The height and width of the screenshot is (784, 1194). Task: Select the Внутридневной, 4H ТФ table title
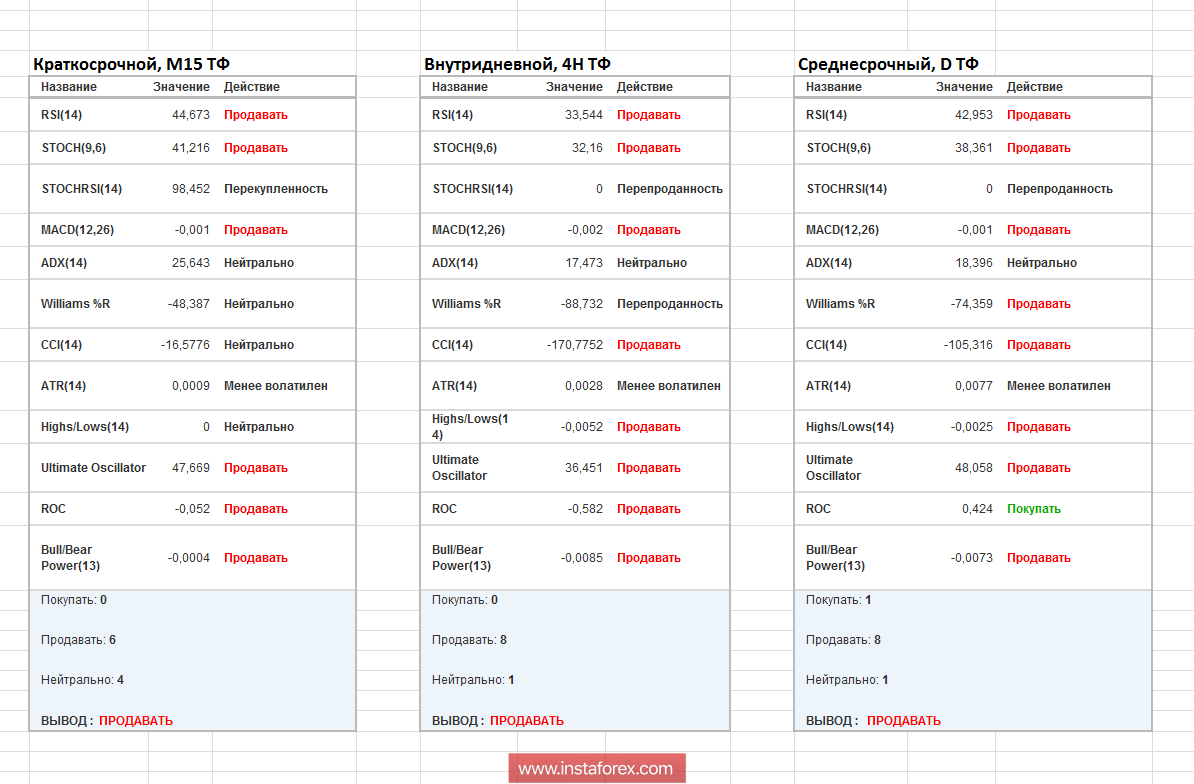(x=517, y=64)
